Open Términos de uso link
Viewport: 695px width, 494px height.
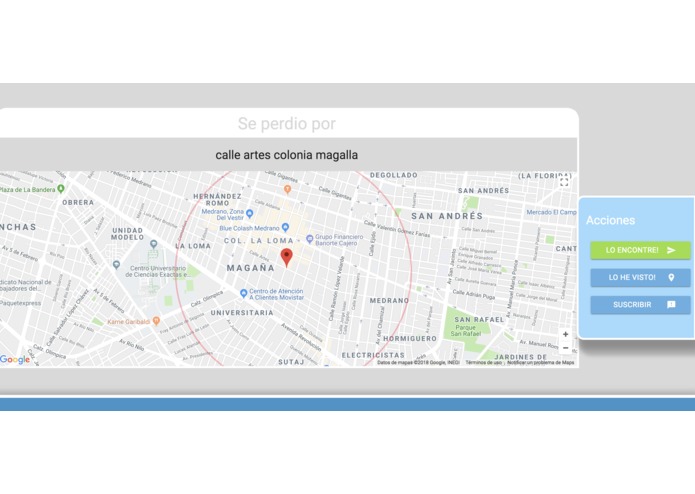coord(484,362)
